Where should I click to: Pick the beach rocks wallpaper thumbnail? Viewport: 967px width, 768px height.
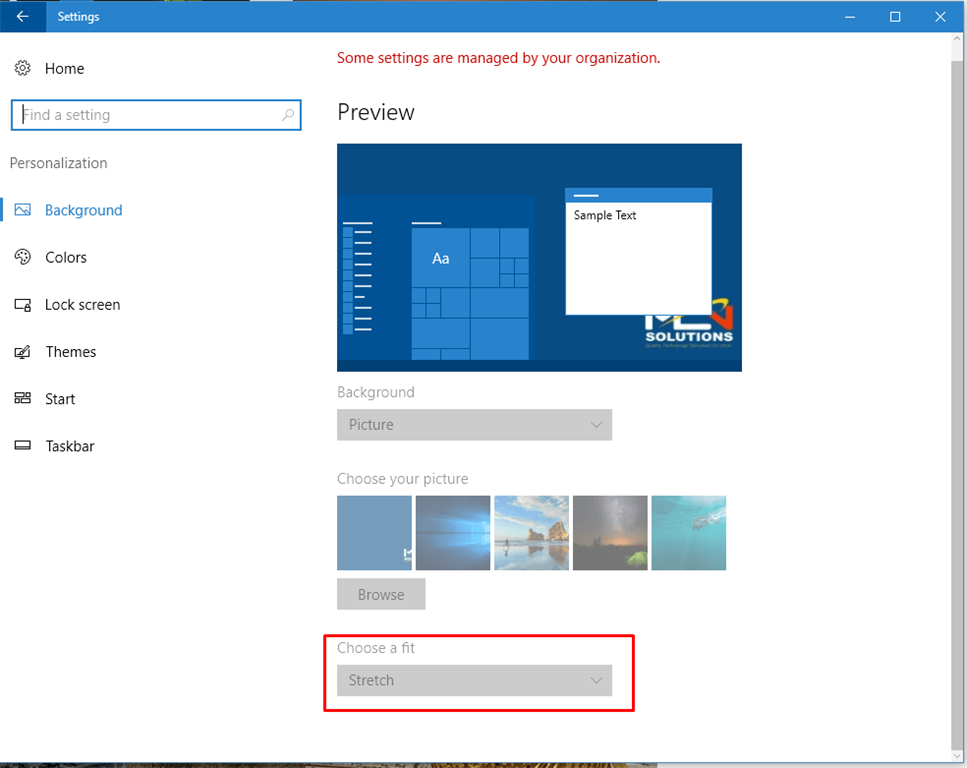532,533
